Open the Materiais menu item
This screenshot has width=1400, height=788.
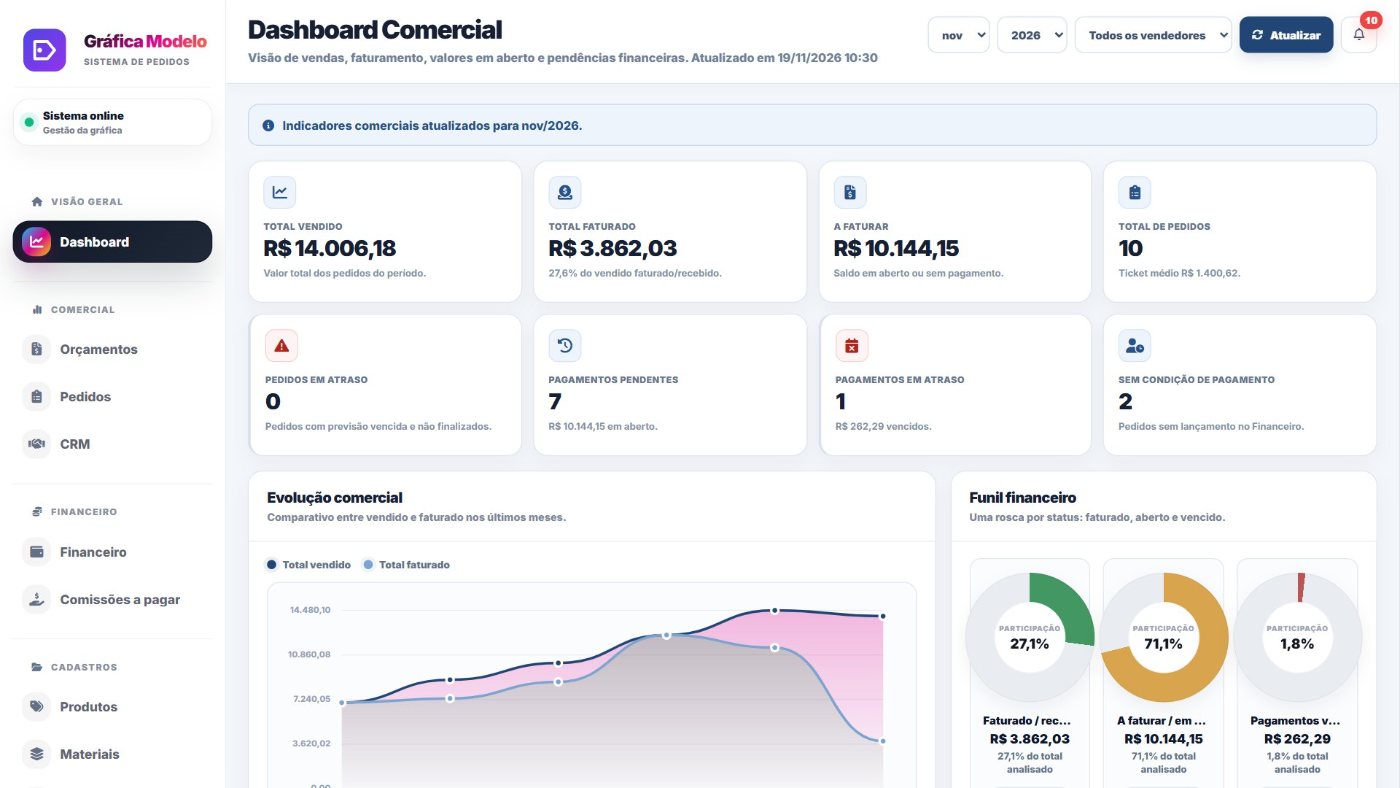(112, 754)
